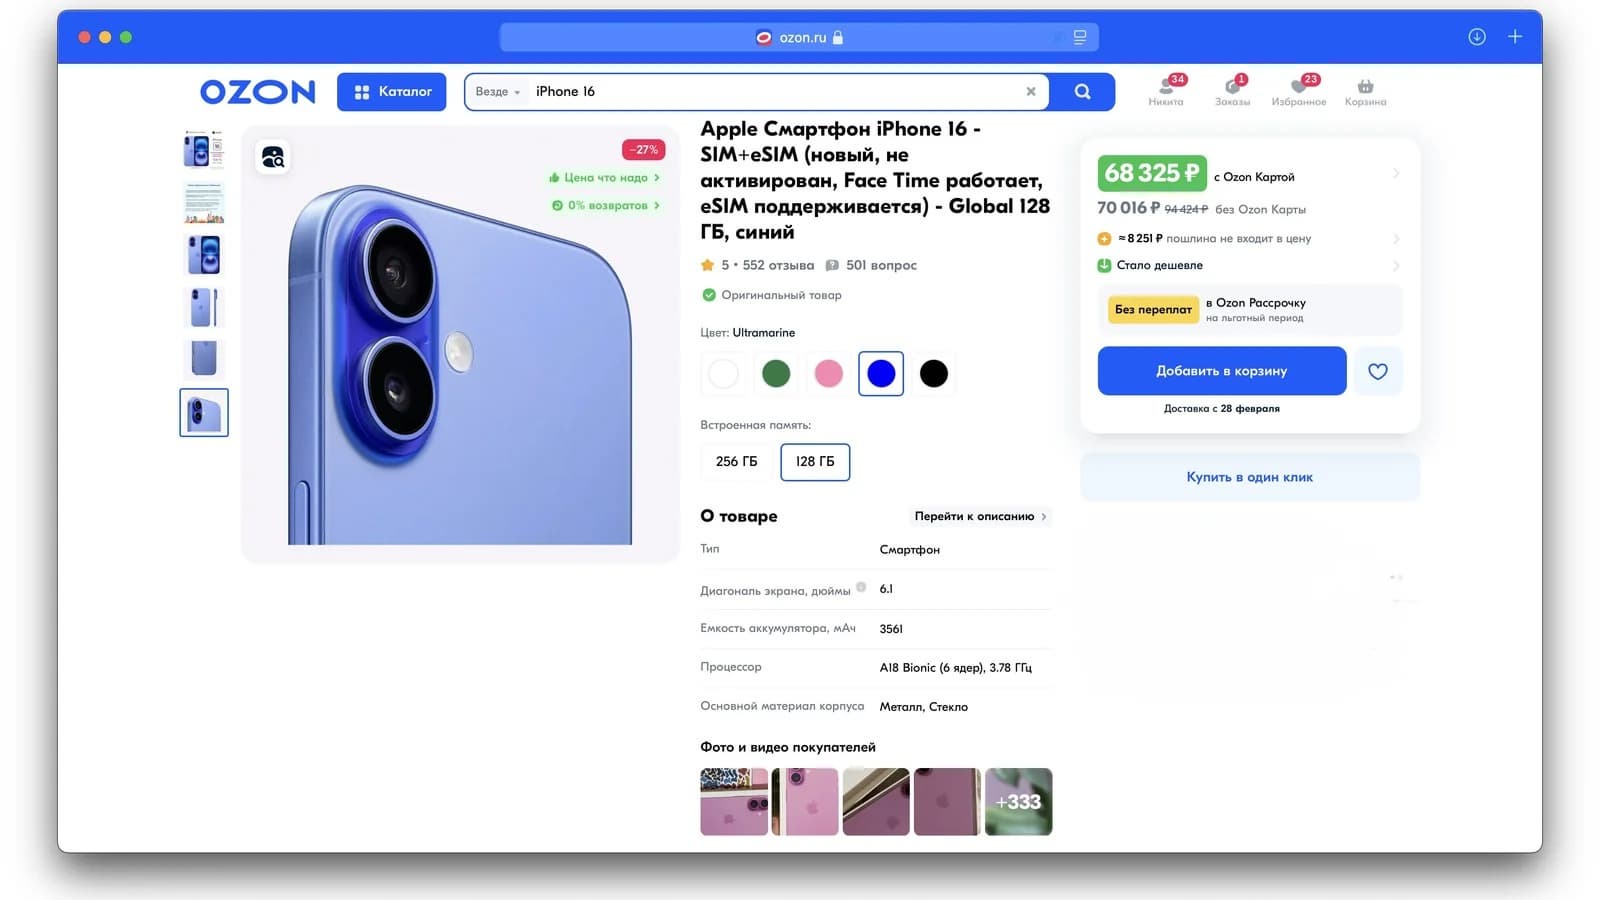Click the magnifier search button
Screen dimensions: 1600x900
[1082, 92]
